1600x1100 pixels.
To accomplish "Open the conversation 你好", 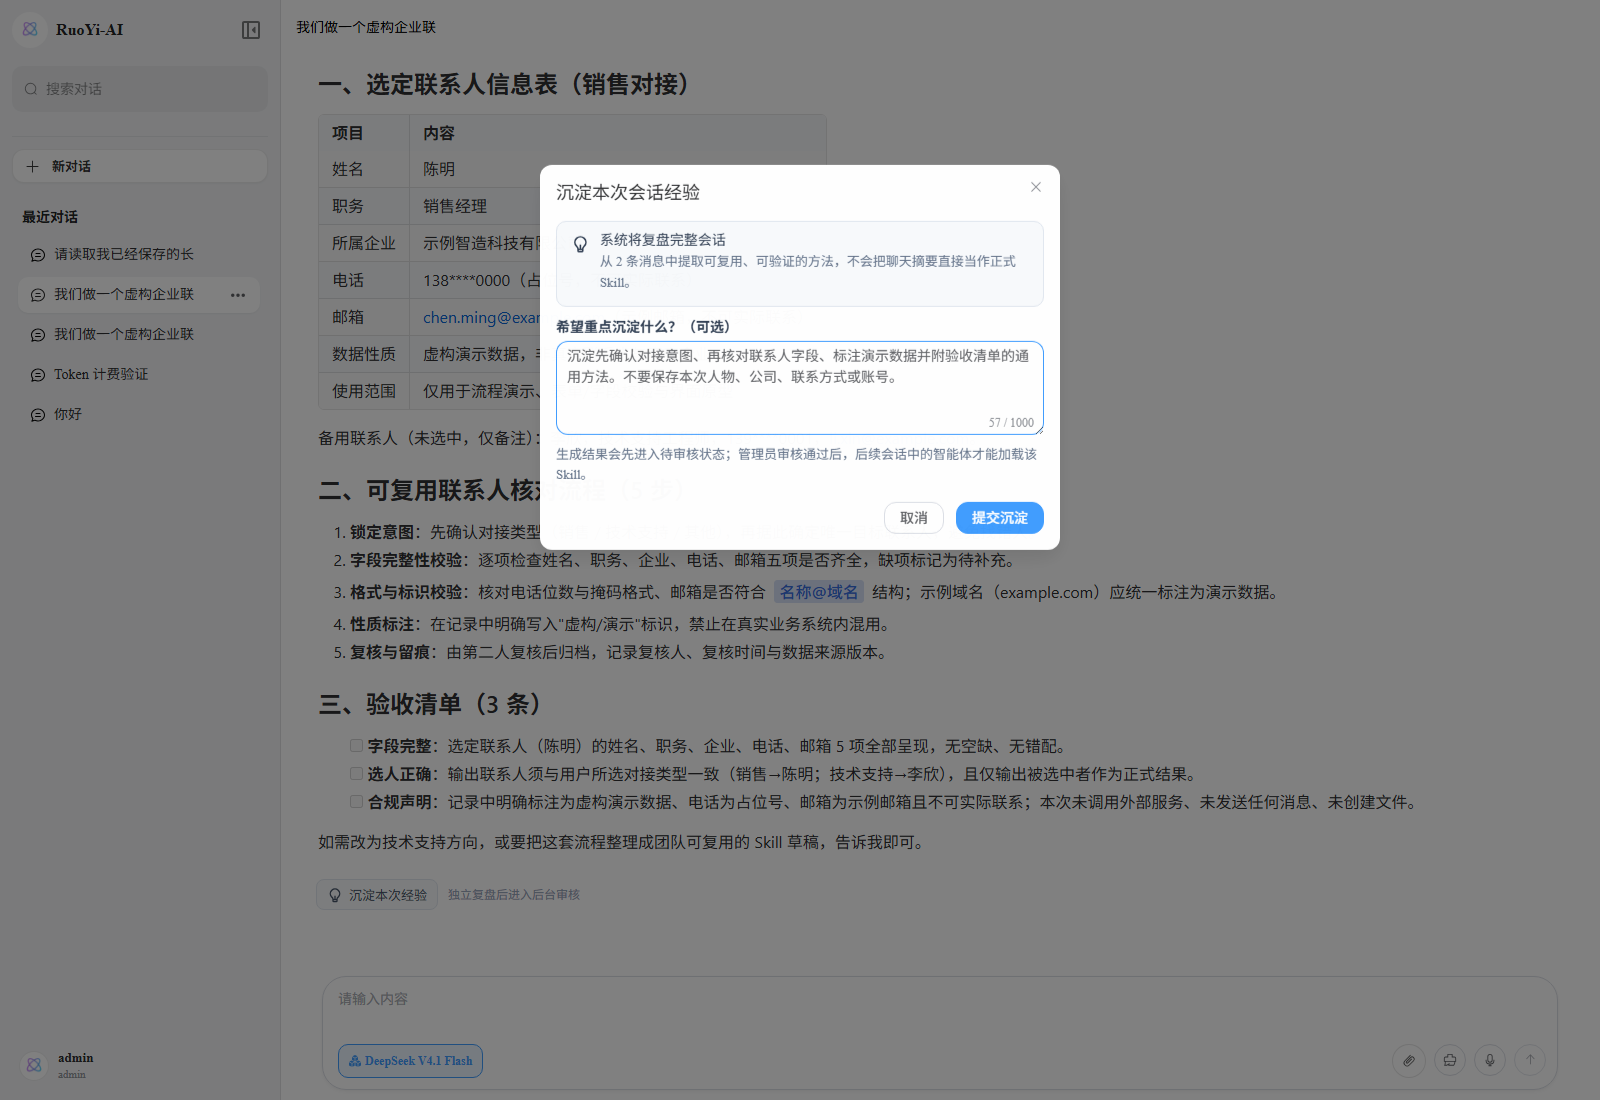I will point(139,414).
